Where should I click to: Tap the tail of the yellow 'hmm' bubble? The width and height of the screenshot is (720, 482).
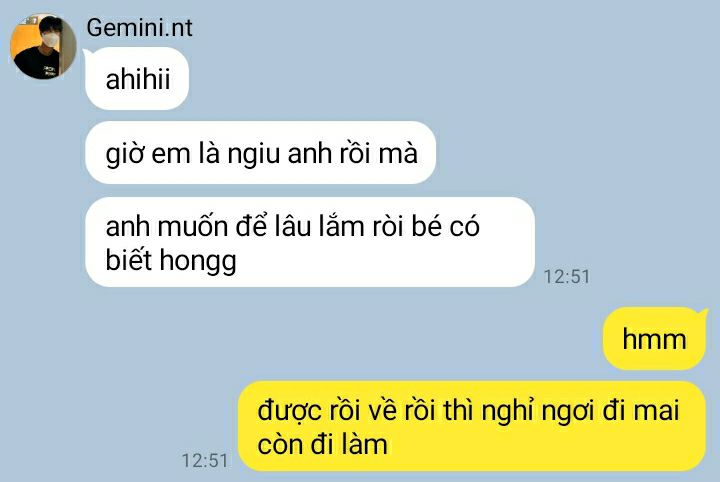[703, 314]
